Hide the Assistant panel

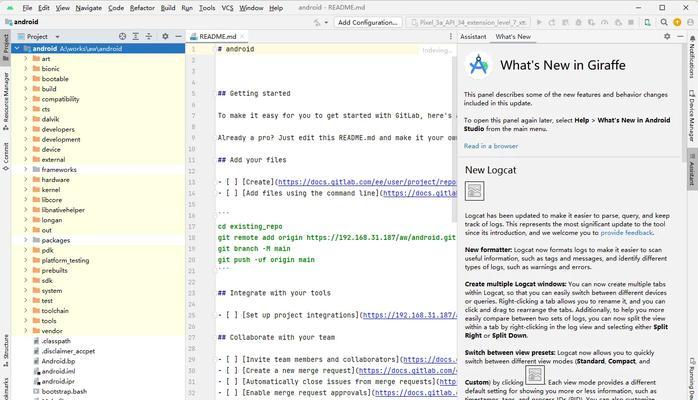tap(680, 36)
